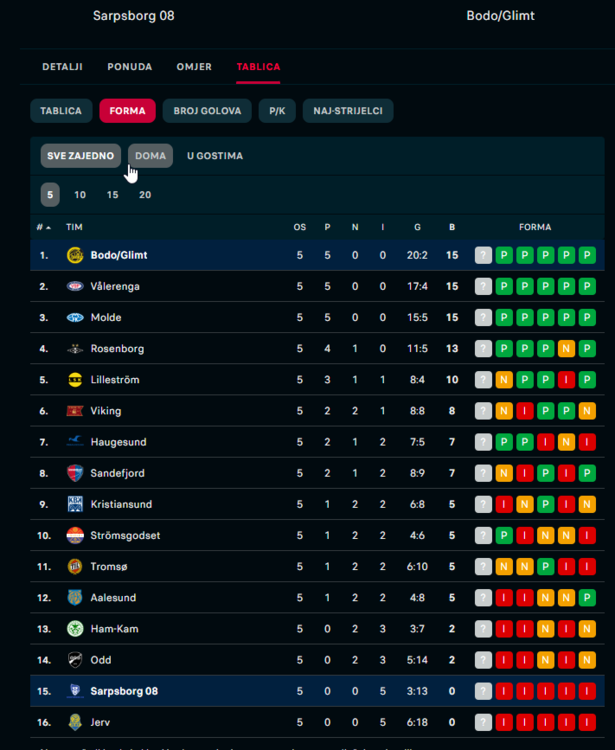
Task: Click the Sandefjord shield crest icon
Action: click(75, 473)
